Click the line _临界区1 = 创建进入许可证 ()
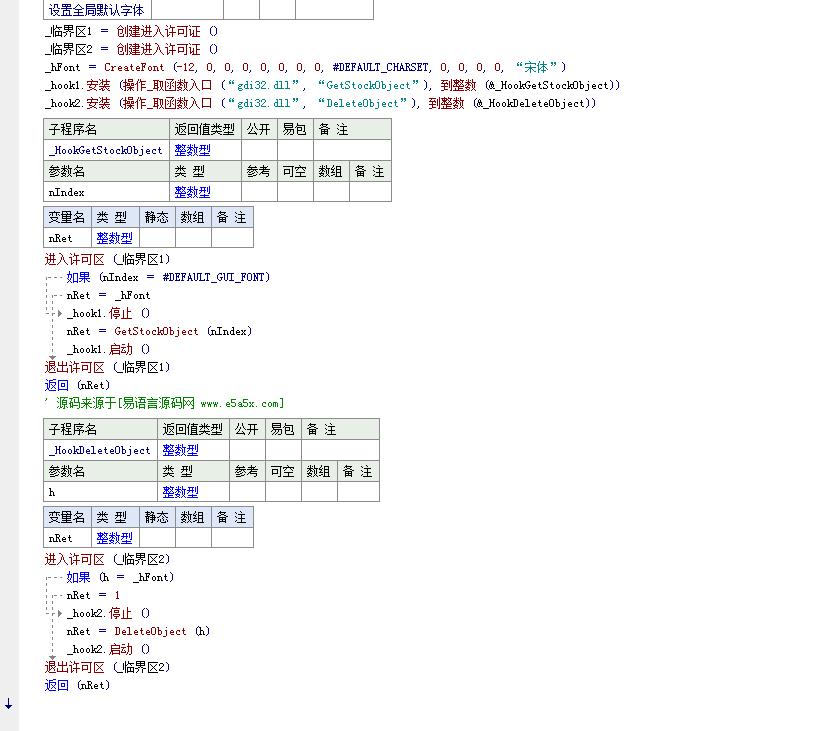 click(x=132, y=31)
